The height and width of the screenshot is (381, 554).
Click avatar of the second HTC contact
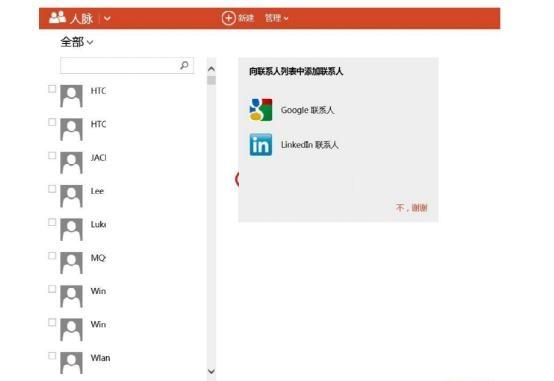click(x=71, y=129)
